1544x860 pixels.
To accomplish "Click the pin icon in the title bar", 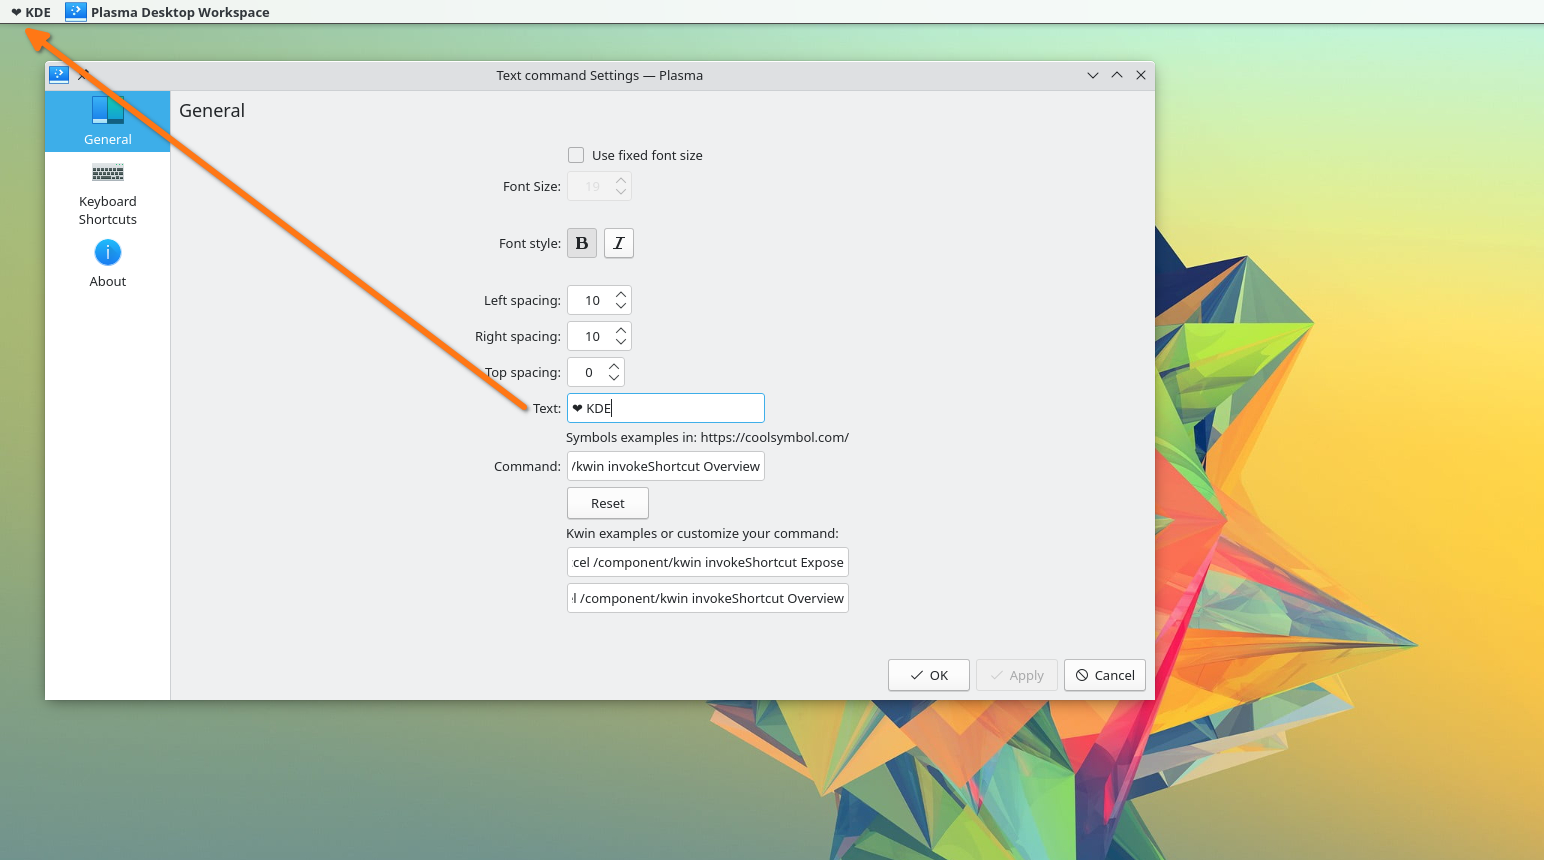I will pos(83,75).
